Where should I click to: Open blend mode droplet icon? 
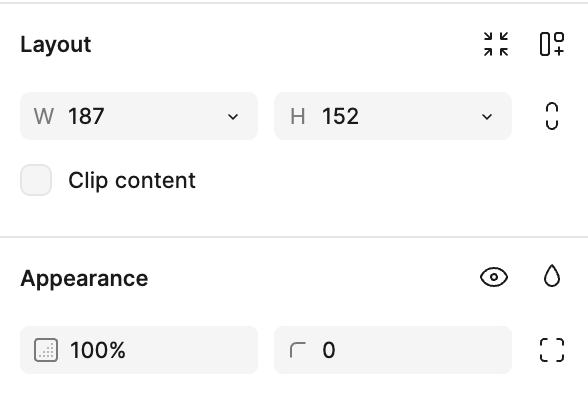click(552, 276)
